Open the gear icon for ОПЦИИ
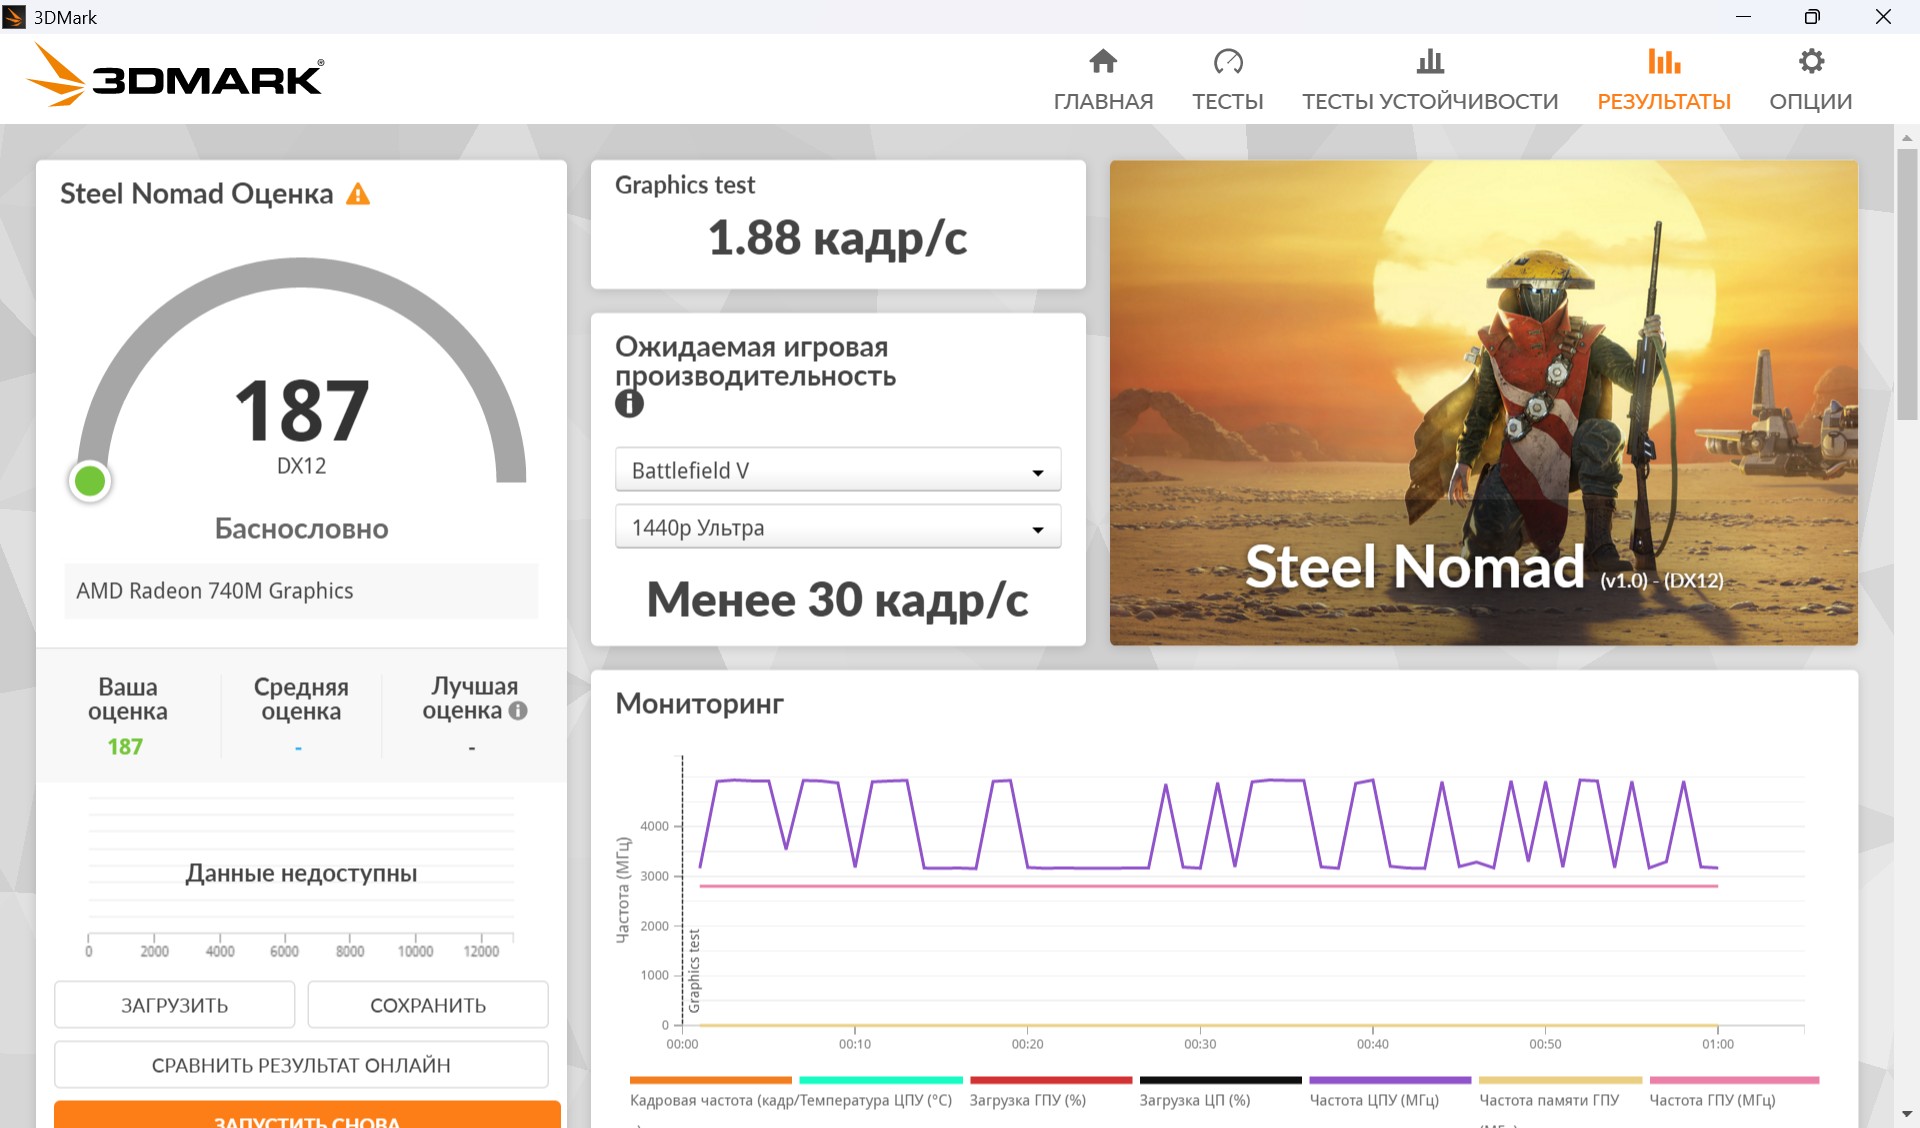 [x=1811, y=61]
